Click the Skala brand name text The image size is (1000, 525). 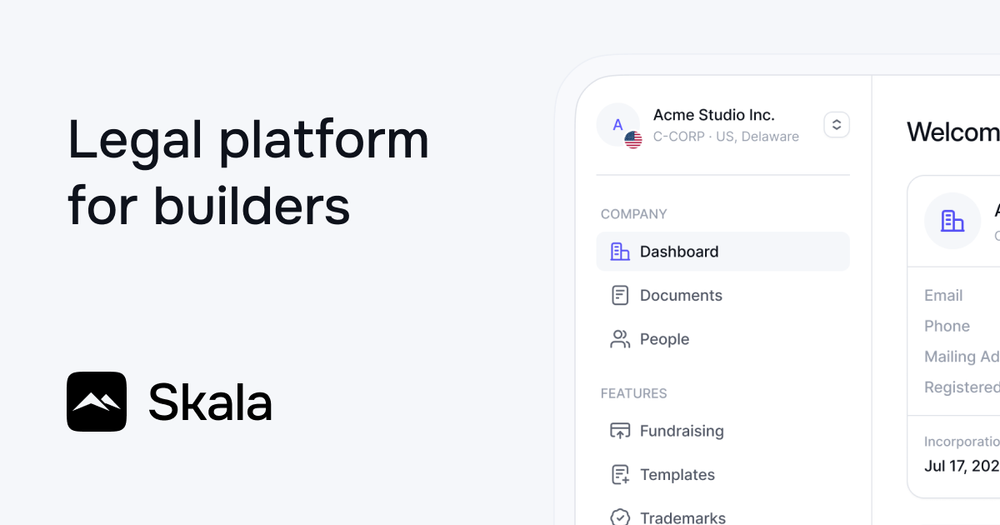click(x=210, y=403)
